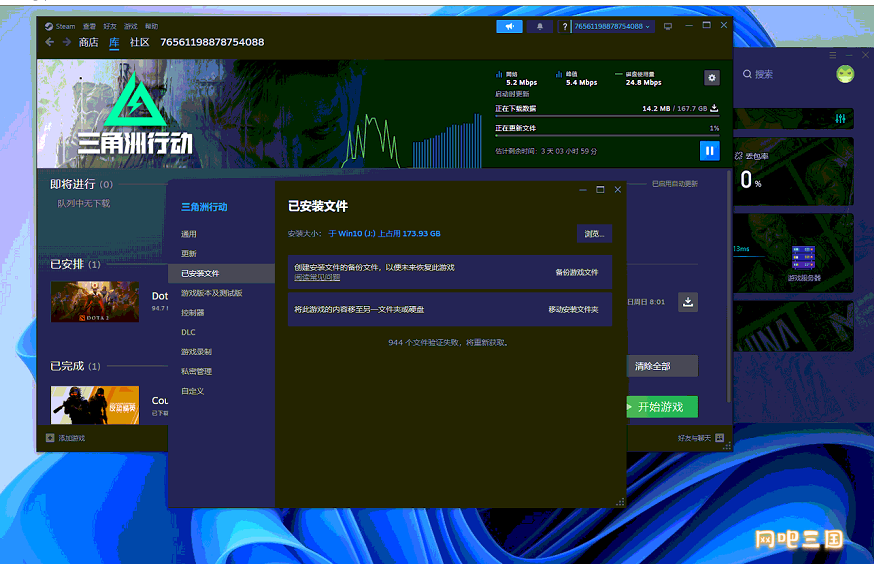Open download settings gear icon
Image resolution: width=874 pixels, height=564 pixels.
tap(712, 77)
